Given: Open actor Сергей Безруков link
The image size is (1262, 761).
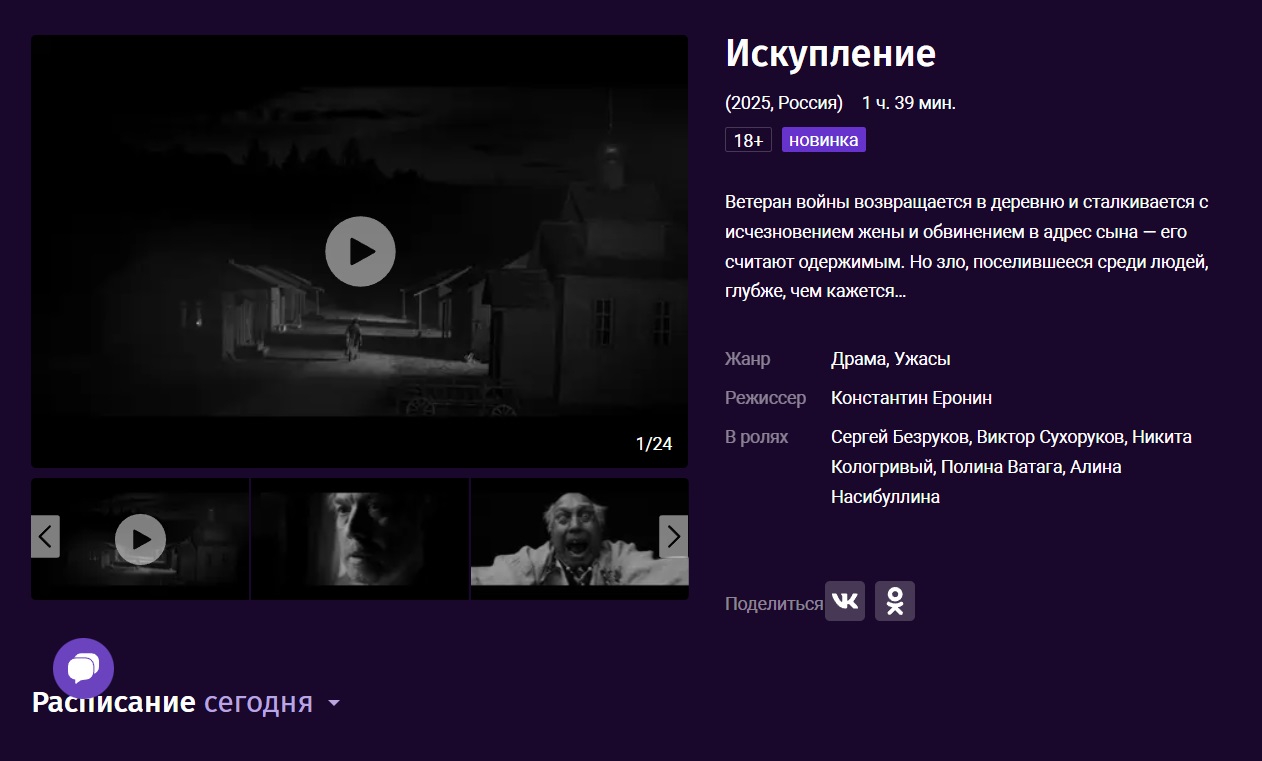Looking at the screenshot, I should coord(899,437).
